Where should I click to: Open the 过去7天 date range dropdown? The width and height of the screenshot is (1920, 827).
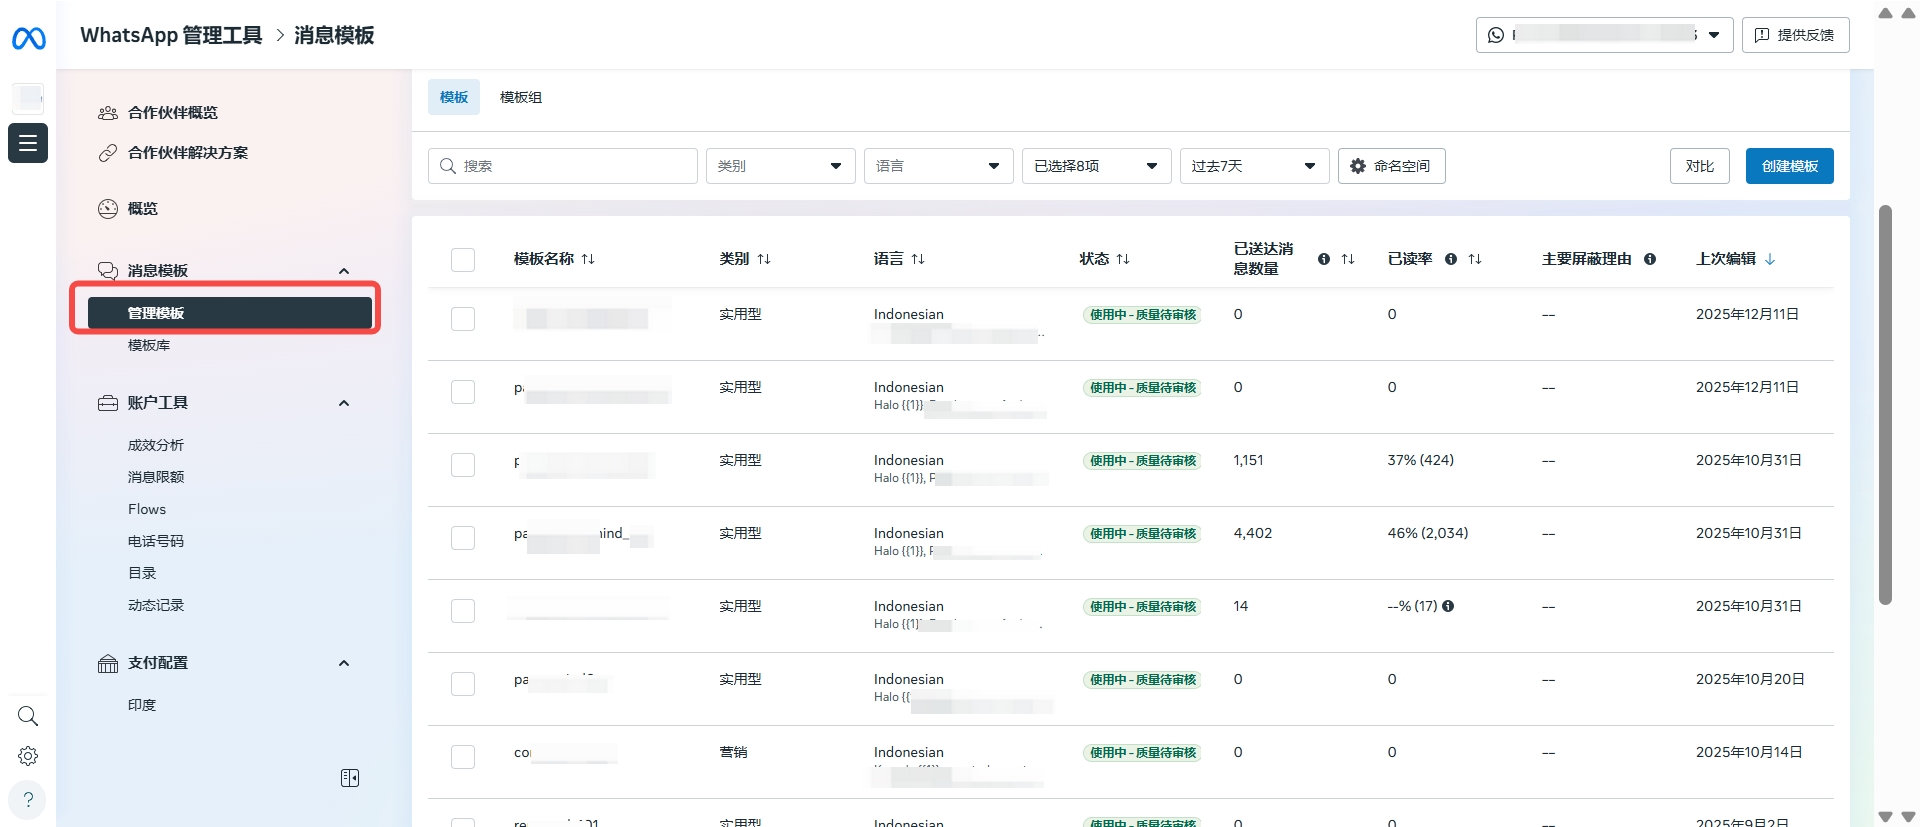pyautogui.click(x=1254, y=166)
